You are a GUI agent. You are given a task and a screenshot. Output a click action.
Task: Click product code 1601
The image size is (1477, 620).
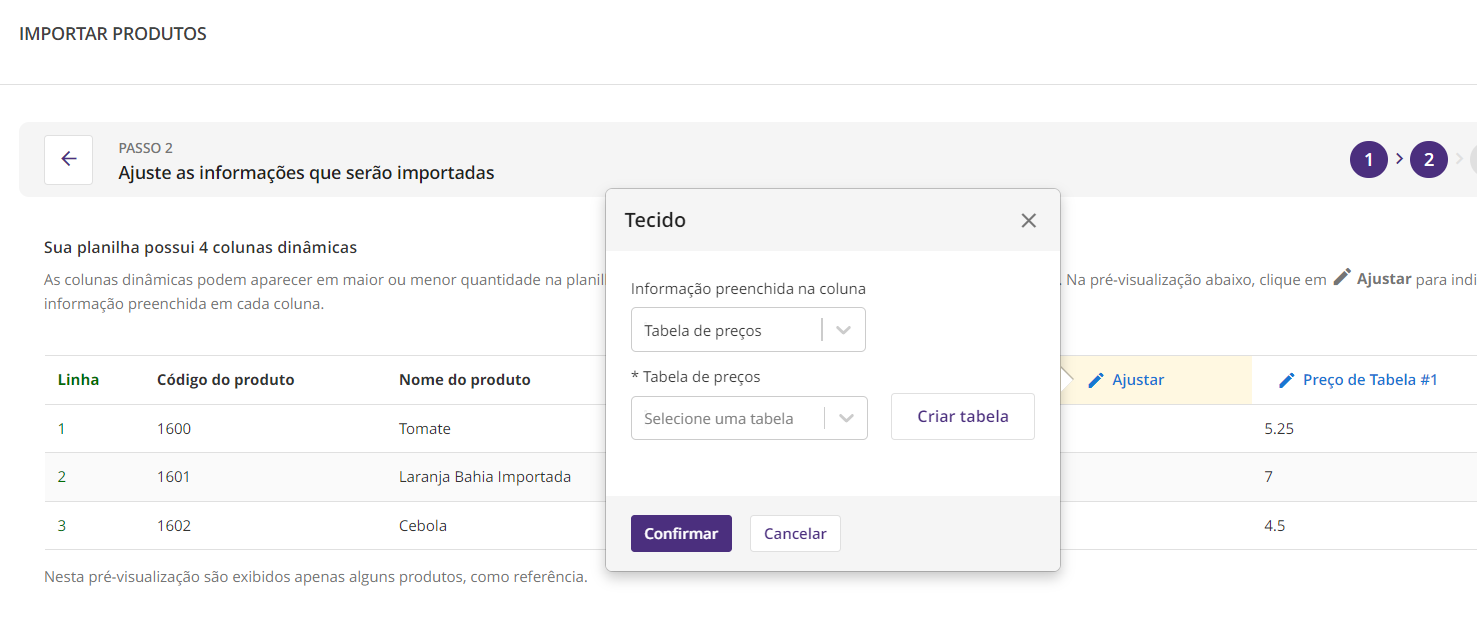click(173, 477)
